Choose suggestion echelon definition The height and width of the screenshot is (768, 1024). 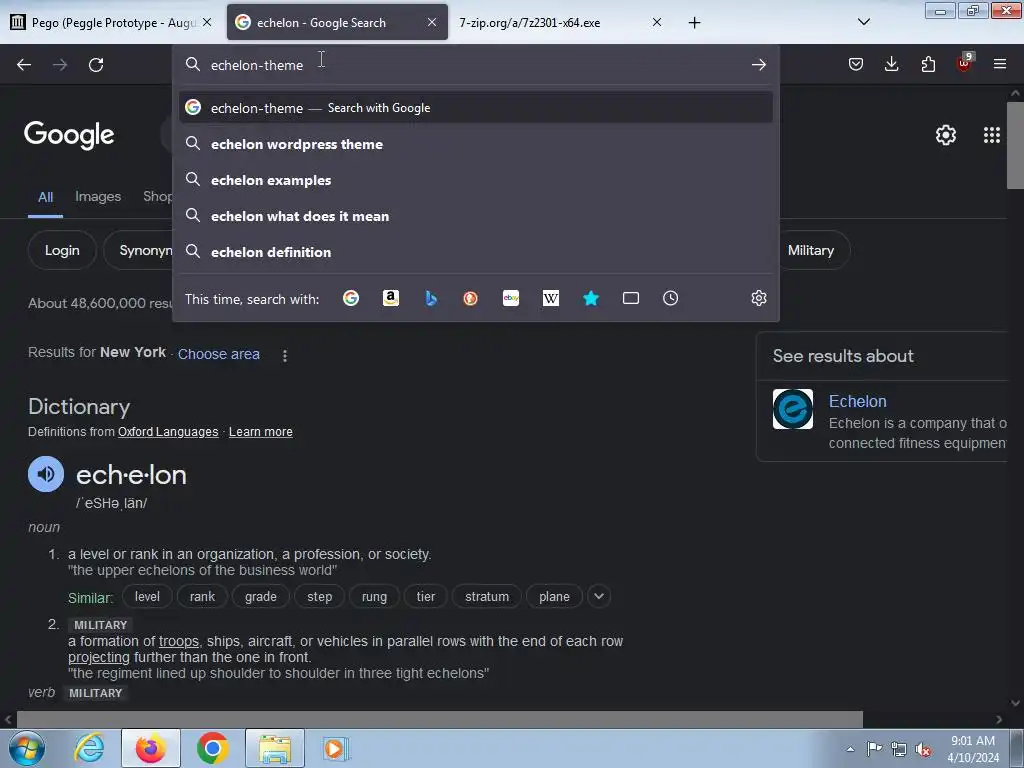point(475,252)
